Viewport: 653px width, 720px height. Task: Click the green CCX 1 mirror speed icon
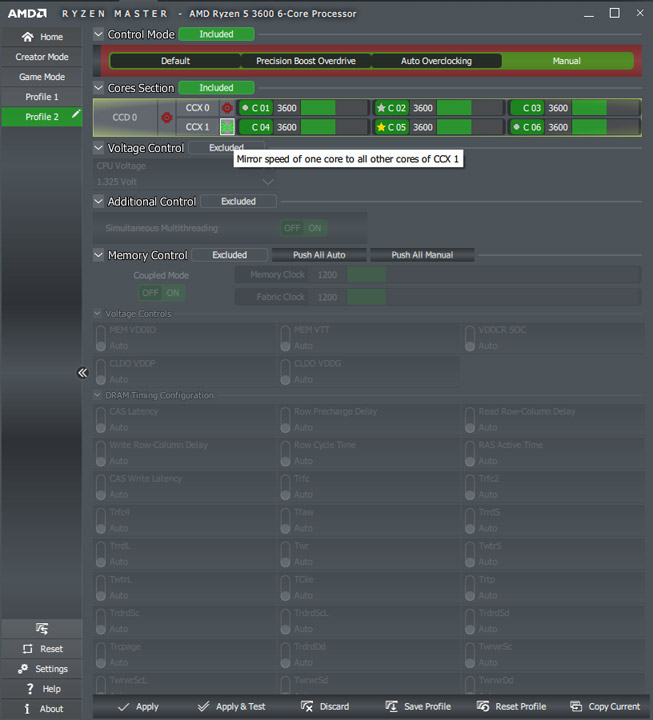[227, 127]
